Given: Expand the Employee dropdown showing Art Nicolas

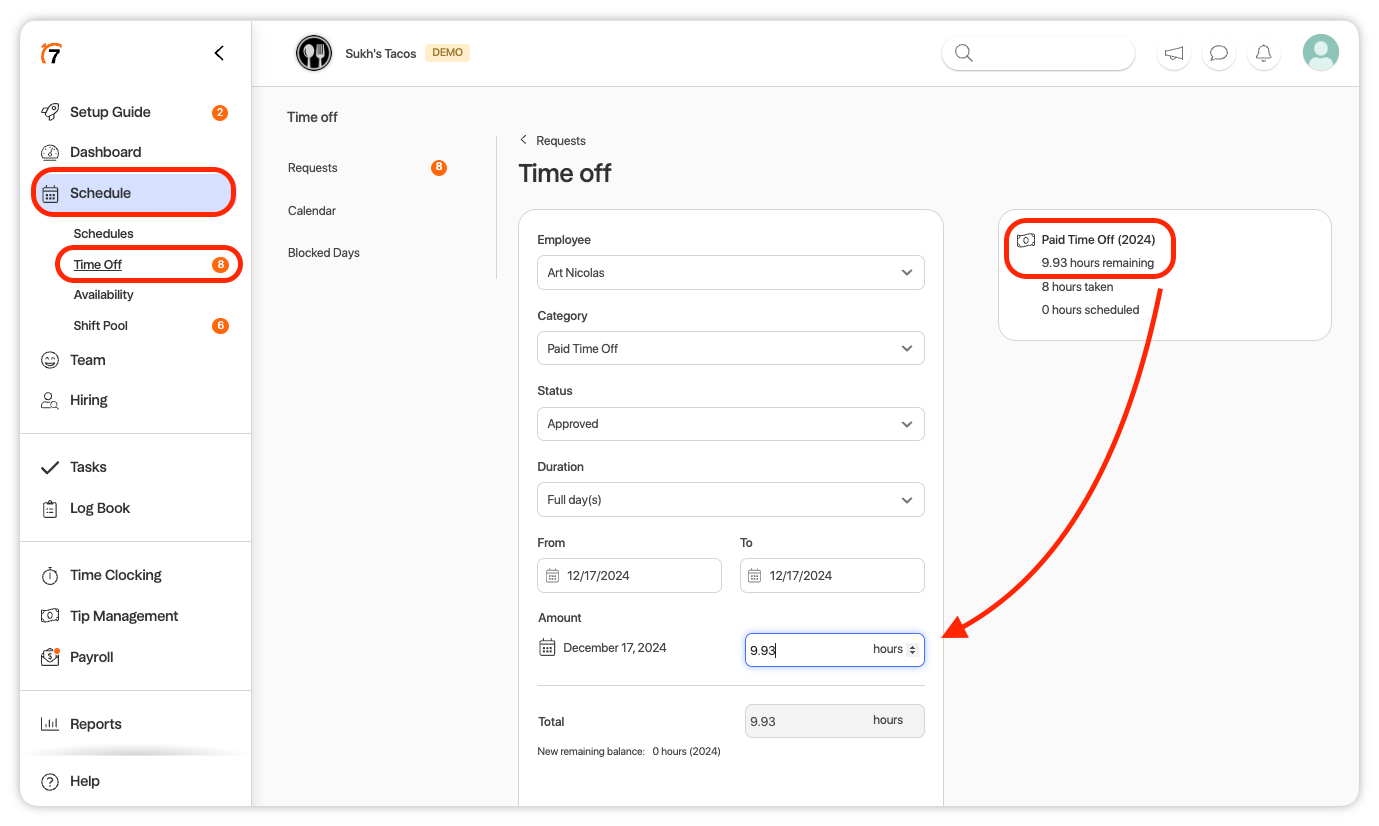Looking at the screenshot, I should click(x=730, y=273).
